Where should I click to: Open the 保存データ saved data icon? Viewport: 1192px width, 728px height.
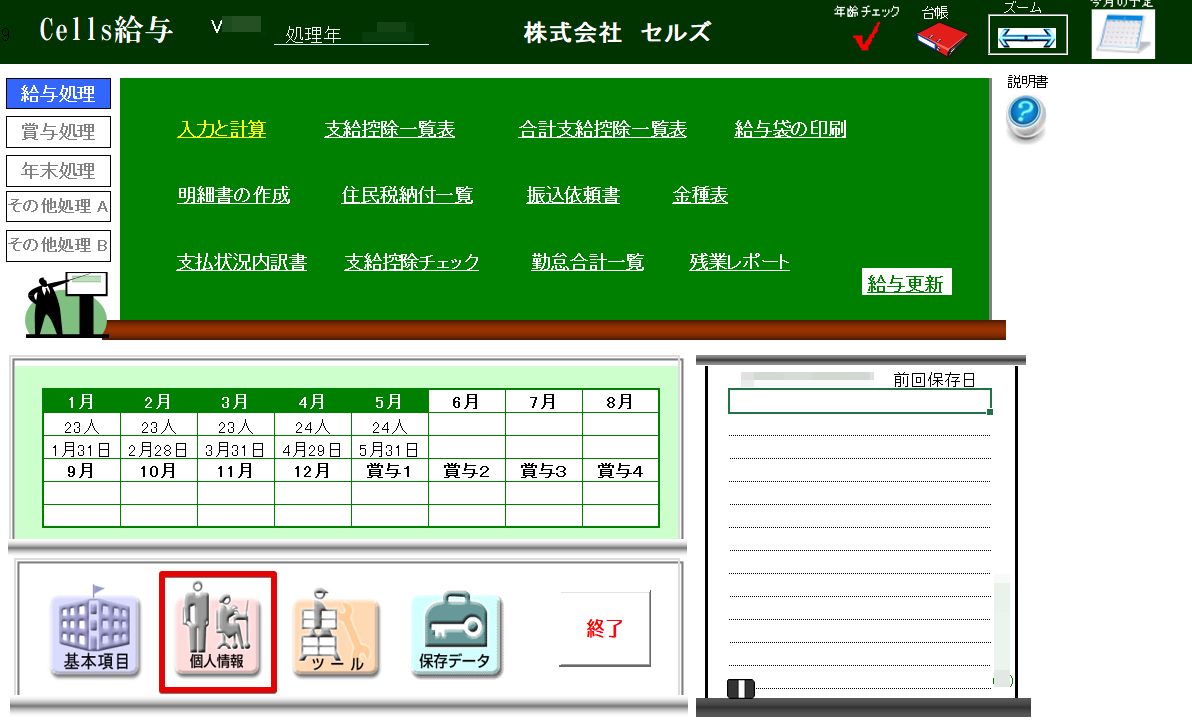[x=456, y=634]
